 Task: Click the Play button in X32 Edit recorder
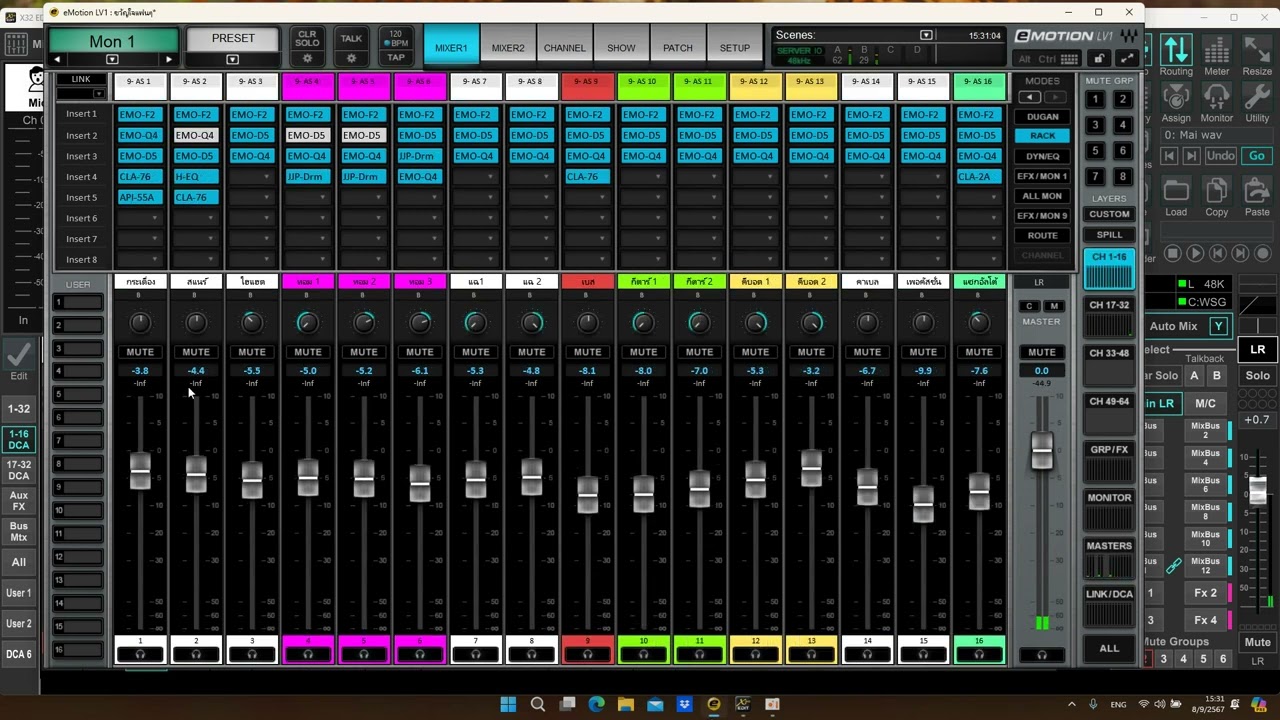[1195, 254]
